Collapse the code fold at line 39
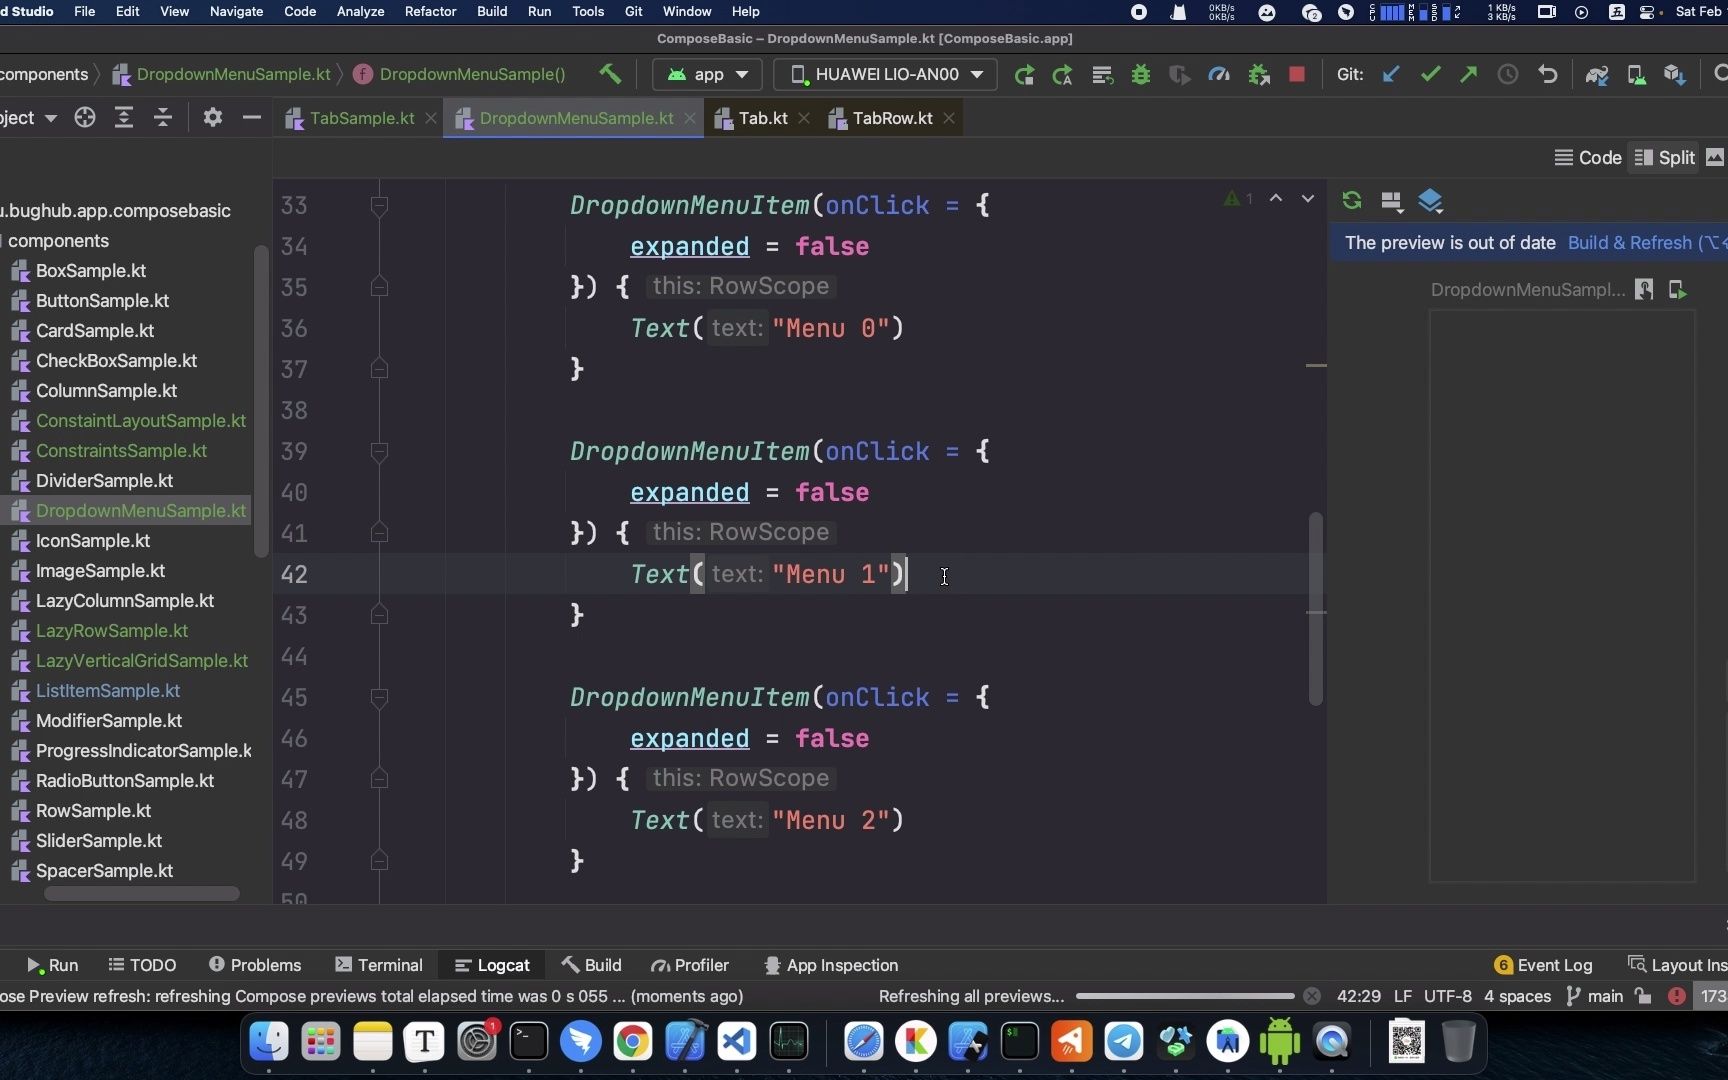The height and width of the screenshot is (1080, 1728). click(x=379, y=452)
